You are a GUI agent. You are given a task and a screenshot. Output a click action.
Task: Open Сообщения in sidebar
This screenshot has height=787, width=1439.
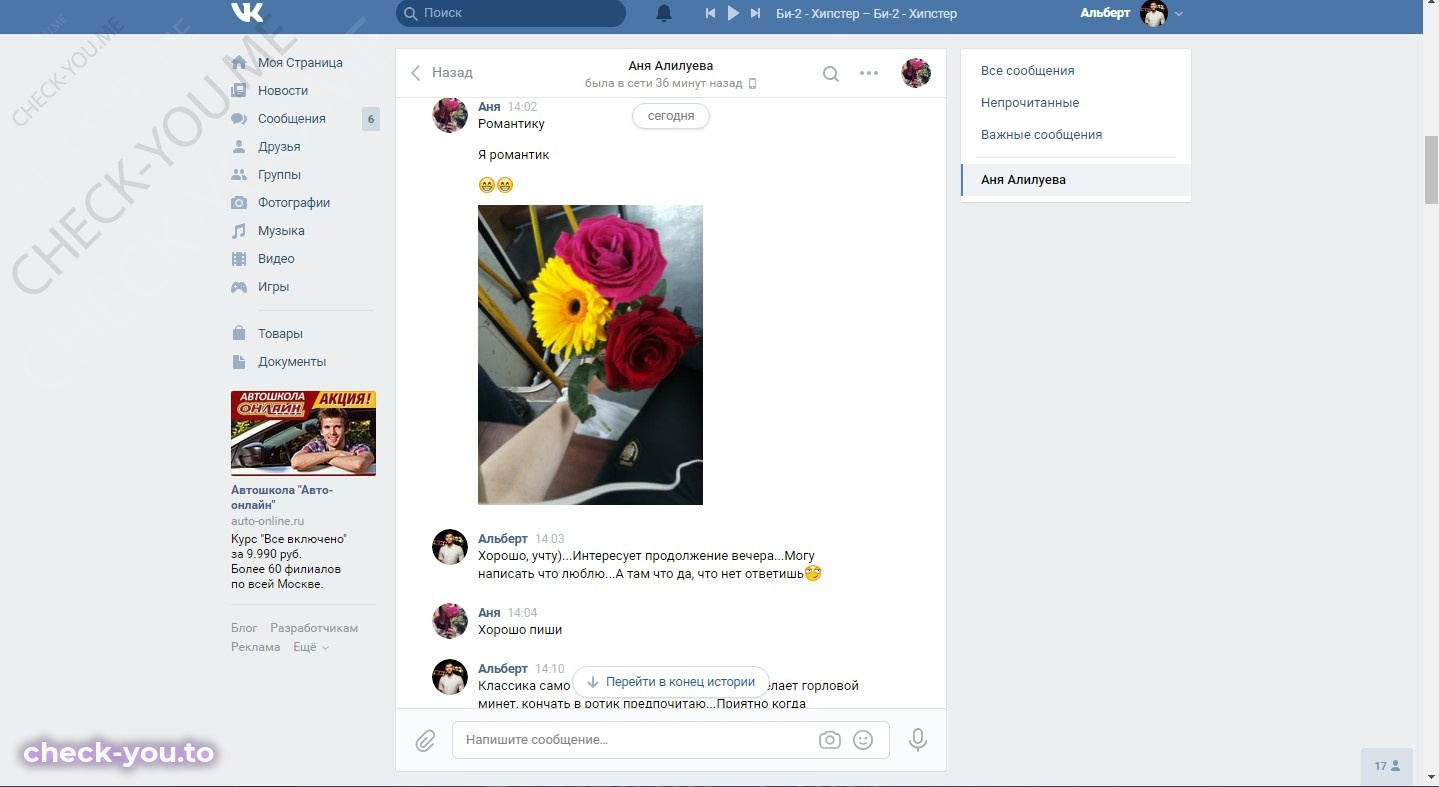coord(292,118)
